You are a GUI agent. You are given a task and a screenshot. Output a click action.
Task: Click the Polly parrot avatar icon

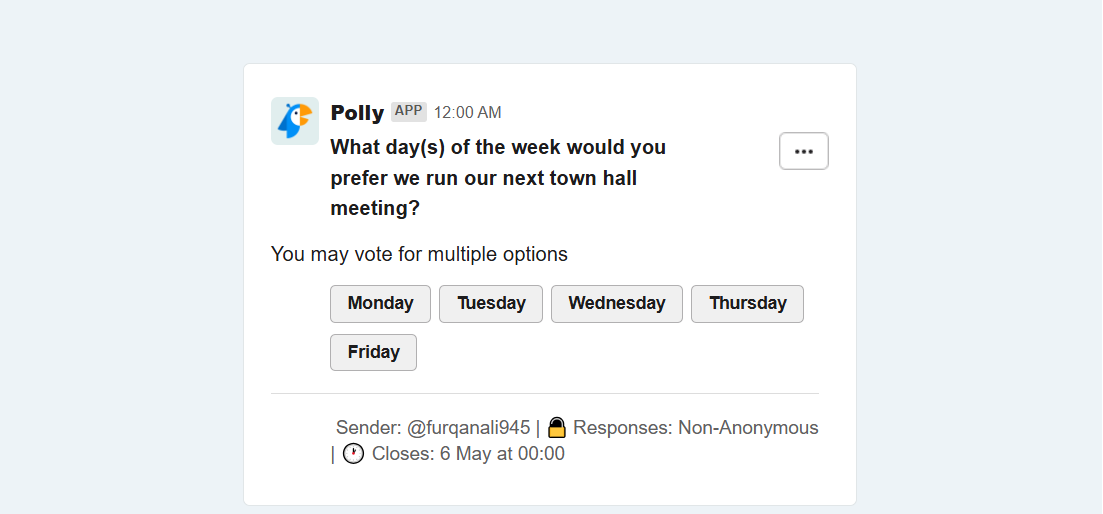pos(295,121)
